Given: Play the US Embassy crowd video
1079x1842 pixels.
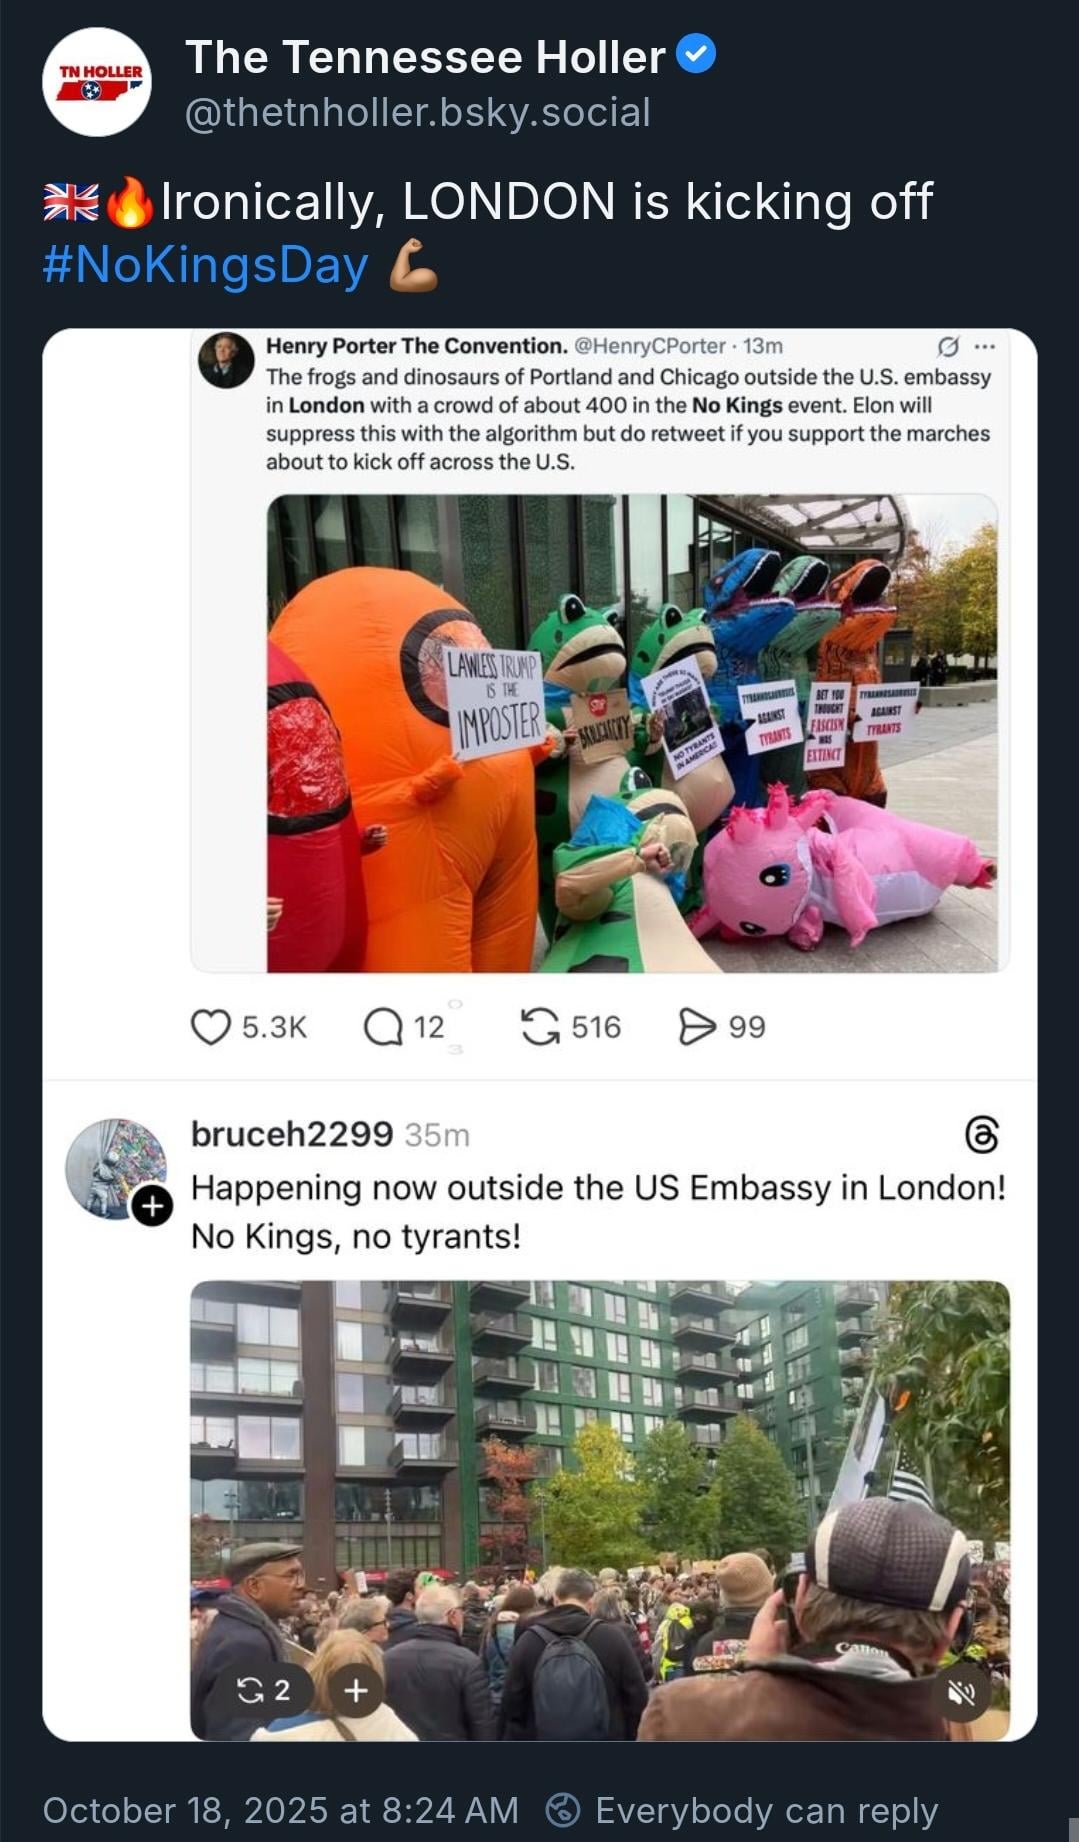Looking at the screenshot, I should click(600, 1510).
